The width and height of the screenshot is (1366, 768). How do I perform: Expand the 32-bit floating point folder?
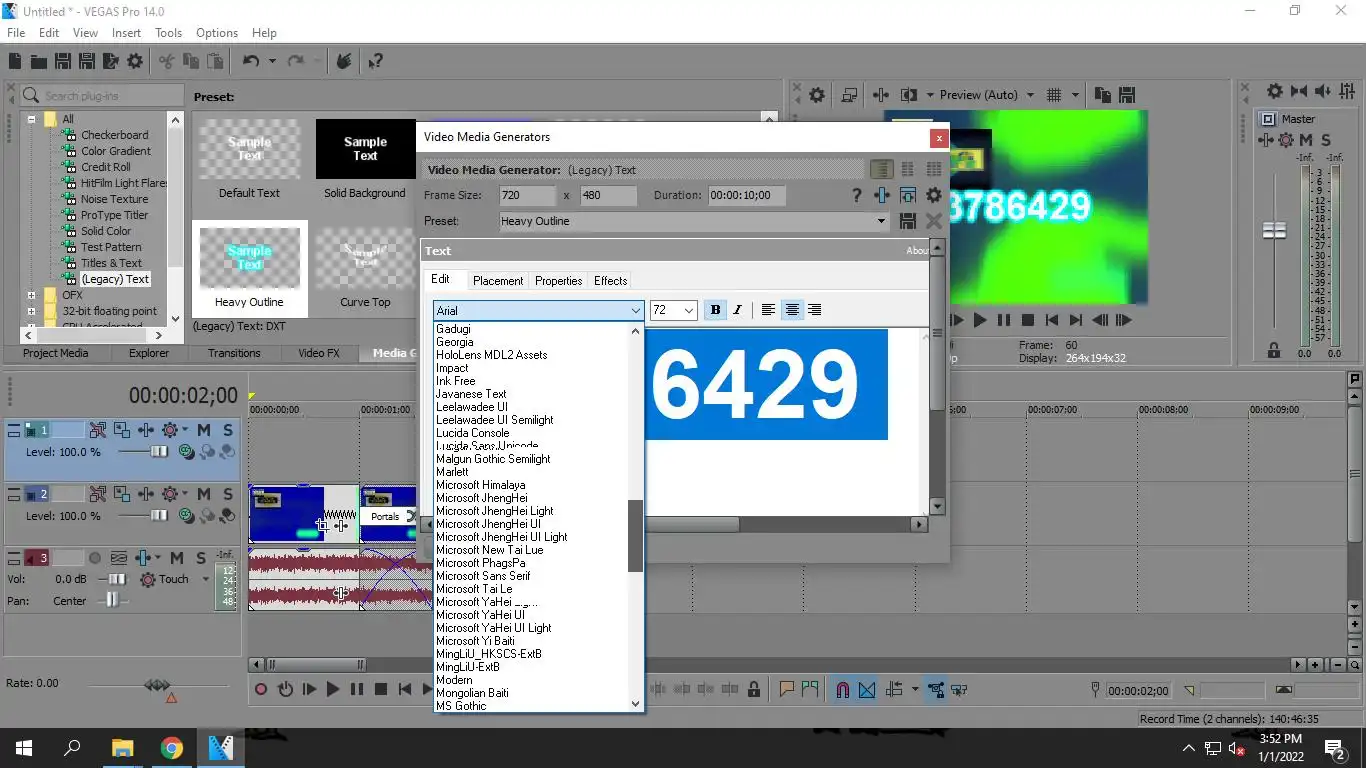click(31, 311)
